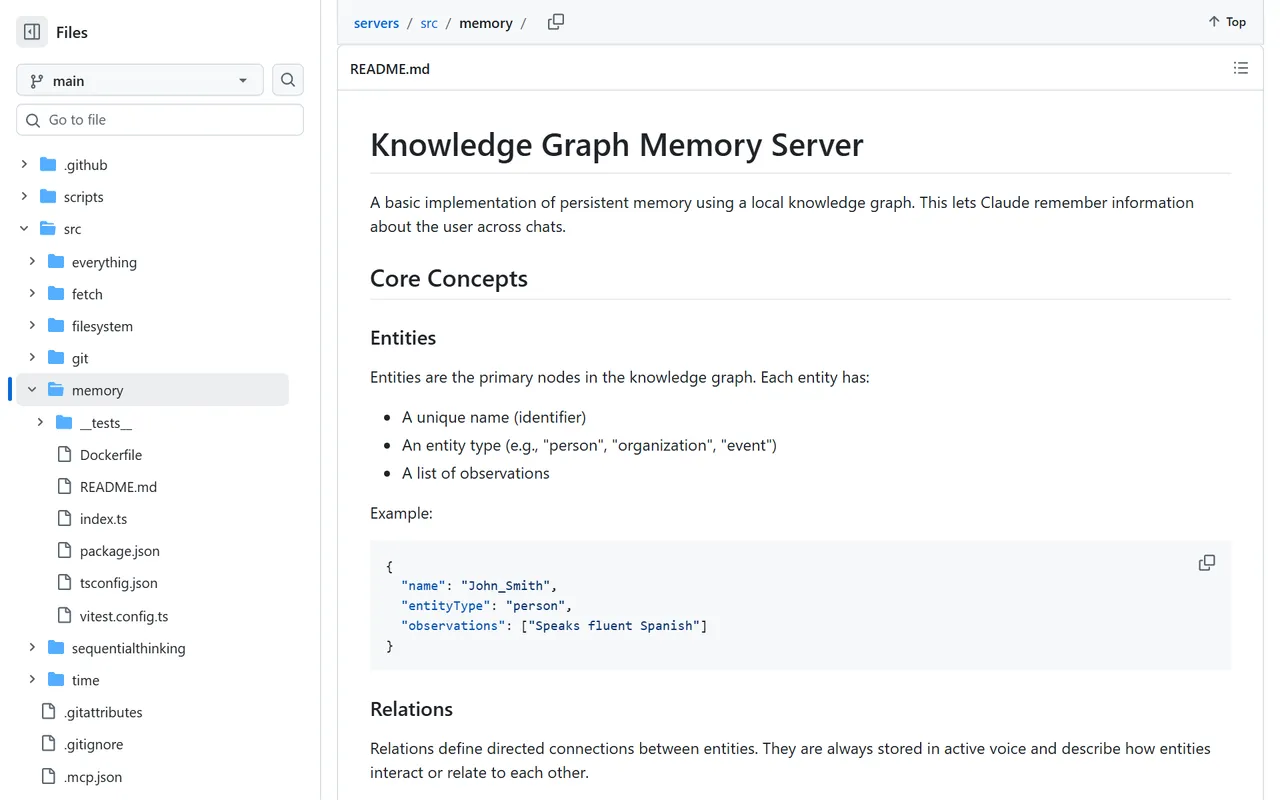Expand the __tests__ folder chevron
Viewport: 1280px width, 800px height.
point(40,422)
